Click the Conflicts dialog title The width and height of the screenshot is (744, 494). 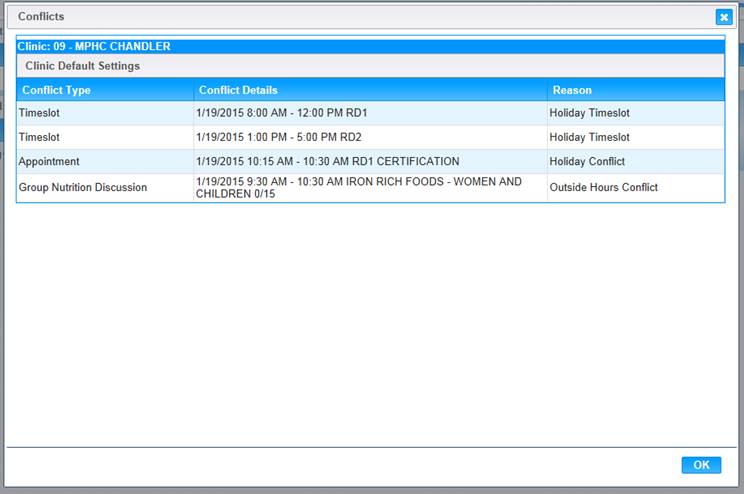point(41,16)
